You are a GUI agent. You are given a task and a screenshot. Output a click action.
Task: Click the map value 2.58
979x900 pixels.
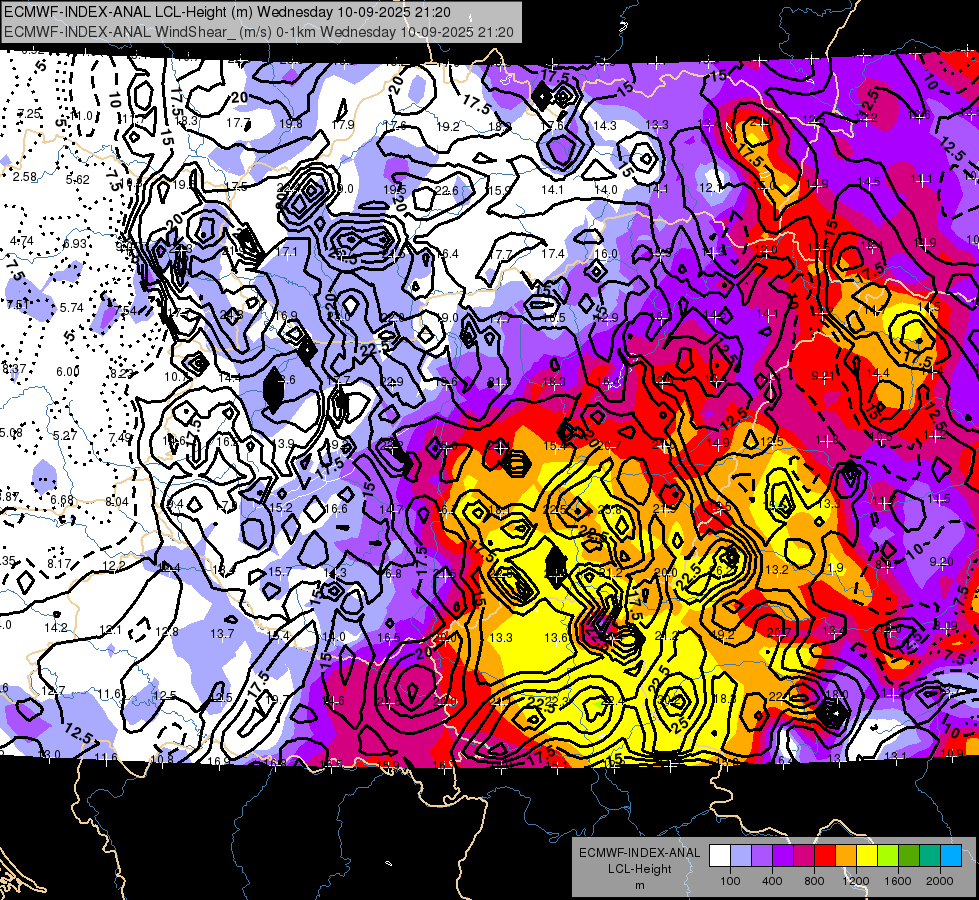coord(25,177)
